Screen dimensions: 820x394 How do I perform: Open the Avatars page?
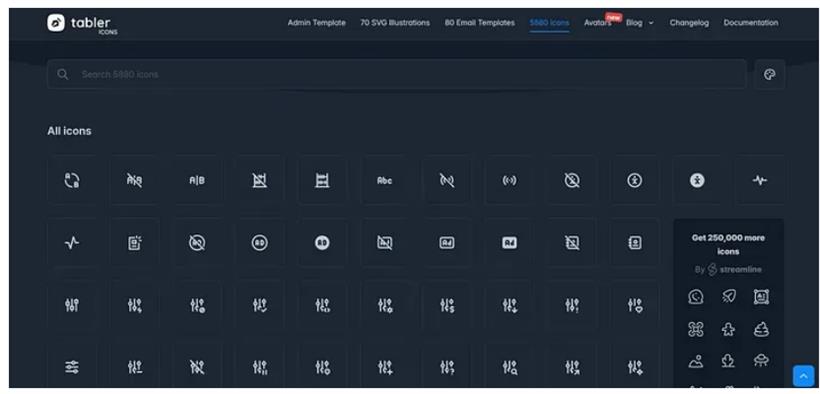pyautogui.click(x=598, y=22)
